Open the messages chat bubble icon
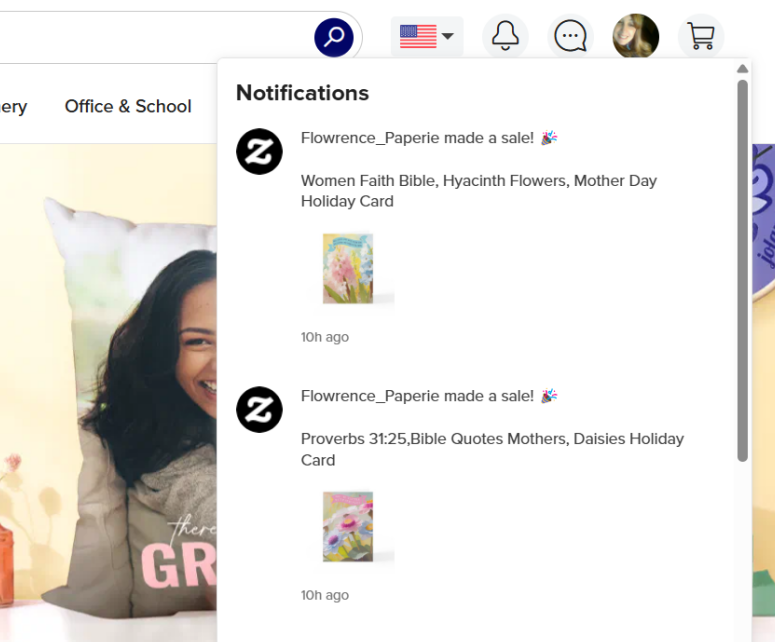The height and width of the screenshot is (642, 775). (570, 37)
